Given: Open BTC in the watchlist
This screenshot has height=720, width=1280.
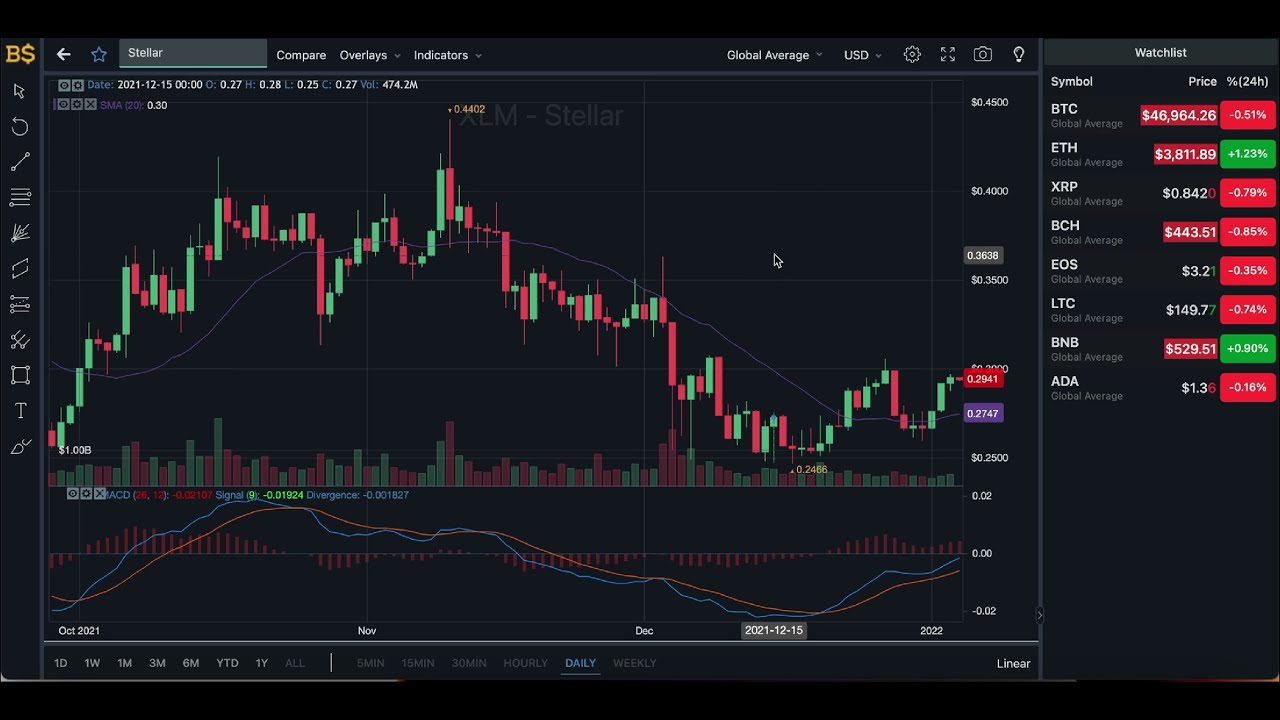Looking at the screenshot, I should [1161, 115].
